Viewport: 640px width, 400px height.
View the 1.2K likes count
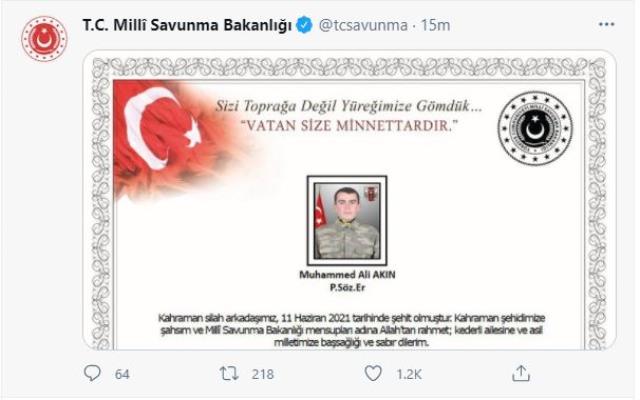409,374
